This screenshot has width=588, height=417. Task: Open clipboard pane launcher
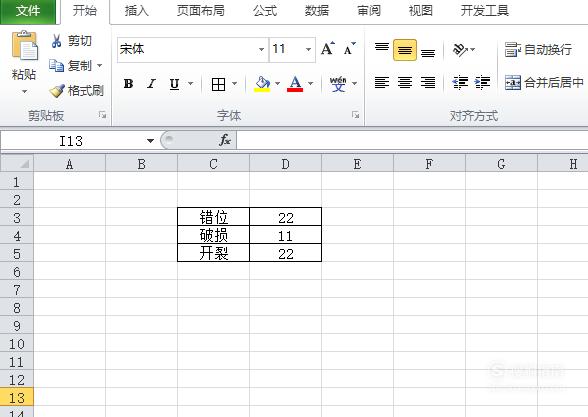pos(102,115)
